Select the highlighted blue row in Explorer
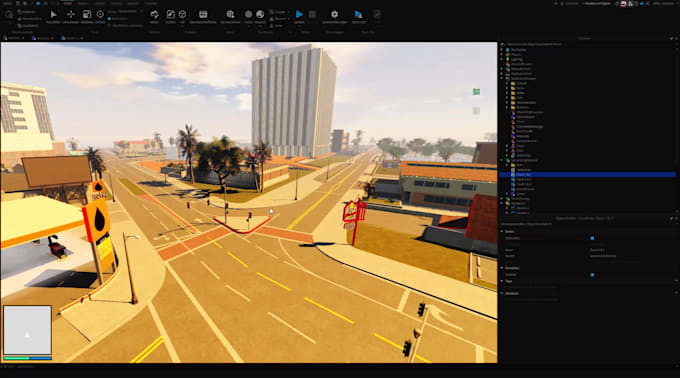Screen dimensions: 680x378 [x=587, y=175]
